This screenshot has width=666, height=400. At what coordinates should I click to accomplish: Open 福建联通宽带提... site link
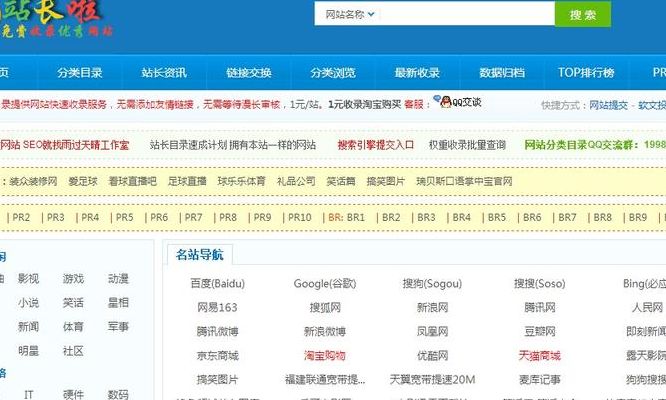325,379
